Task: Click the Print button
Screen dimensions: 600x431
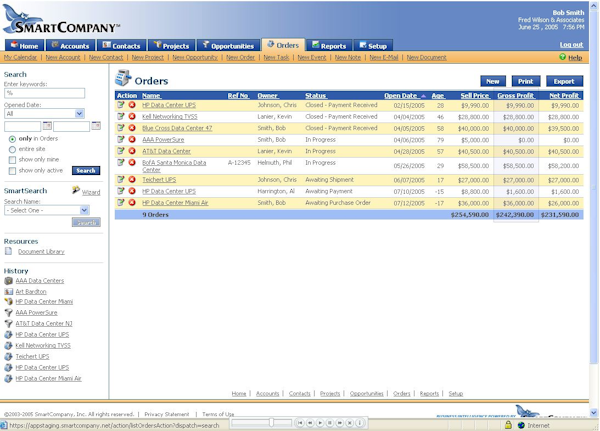Action: click(x=526, y=81)
